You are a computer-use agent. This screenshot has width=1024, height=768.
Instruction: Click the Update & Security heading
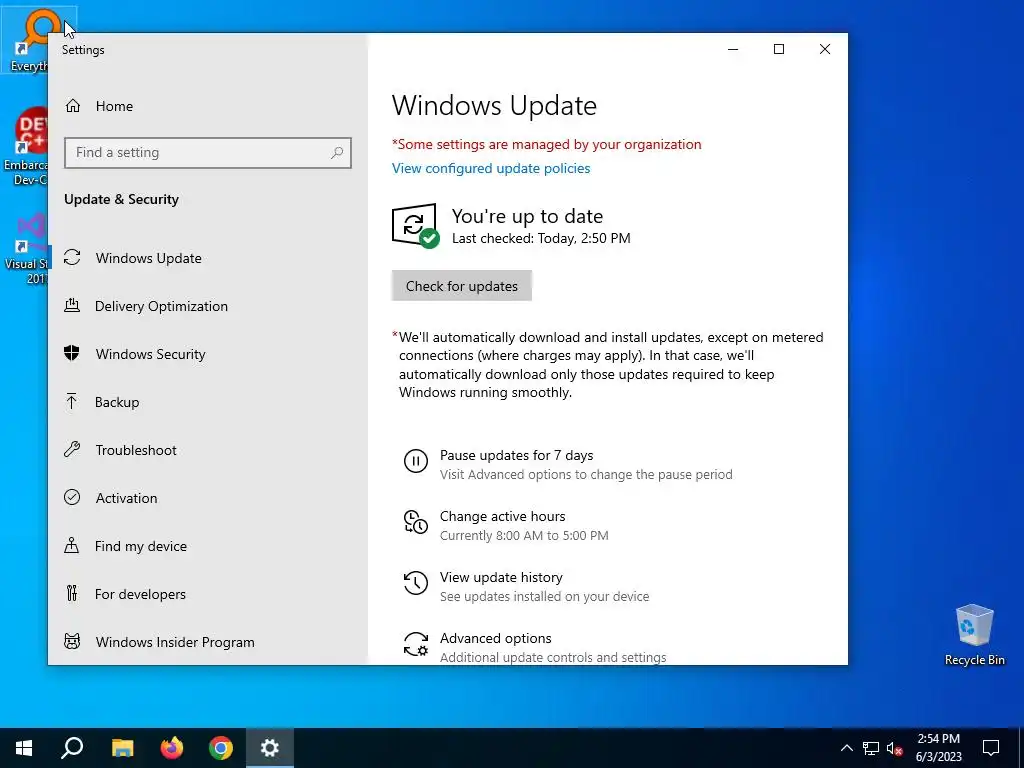click(121, 199)
